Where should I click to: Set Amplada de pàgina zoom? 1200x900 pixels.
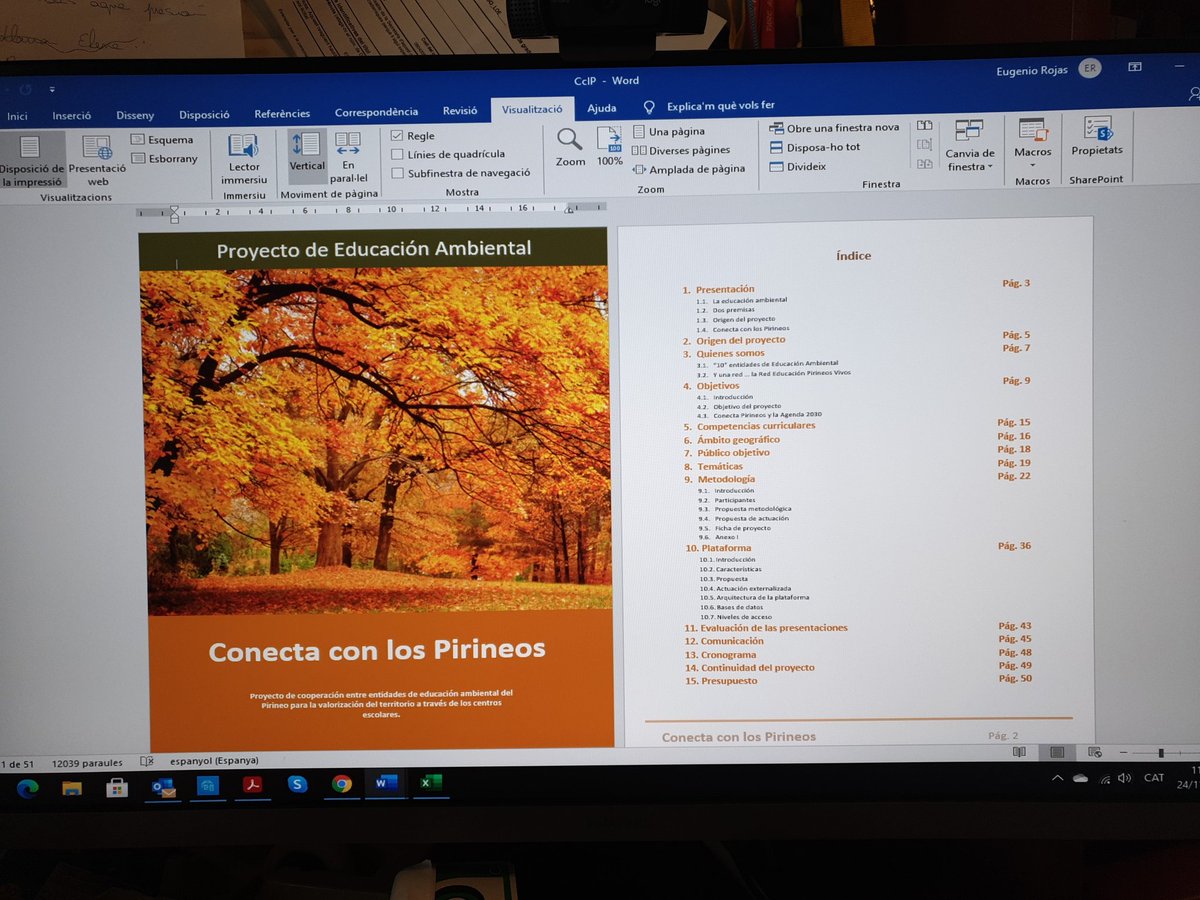(x=689, y=169)
